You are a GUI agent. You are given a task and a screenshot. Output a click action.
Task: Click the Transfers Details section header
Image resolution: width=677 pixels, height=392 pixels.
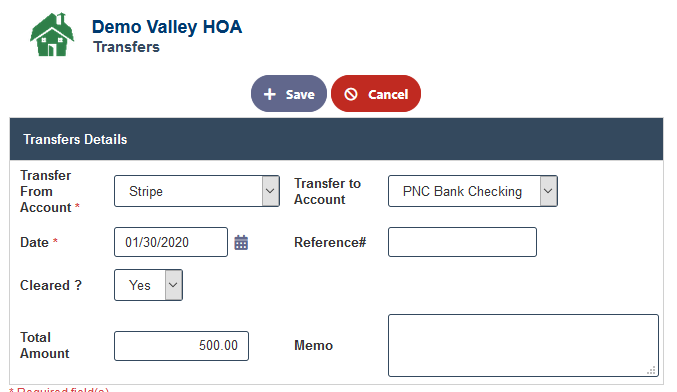336,139
